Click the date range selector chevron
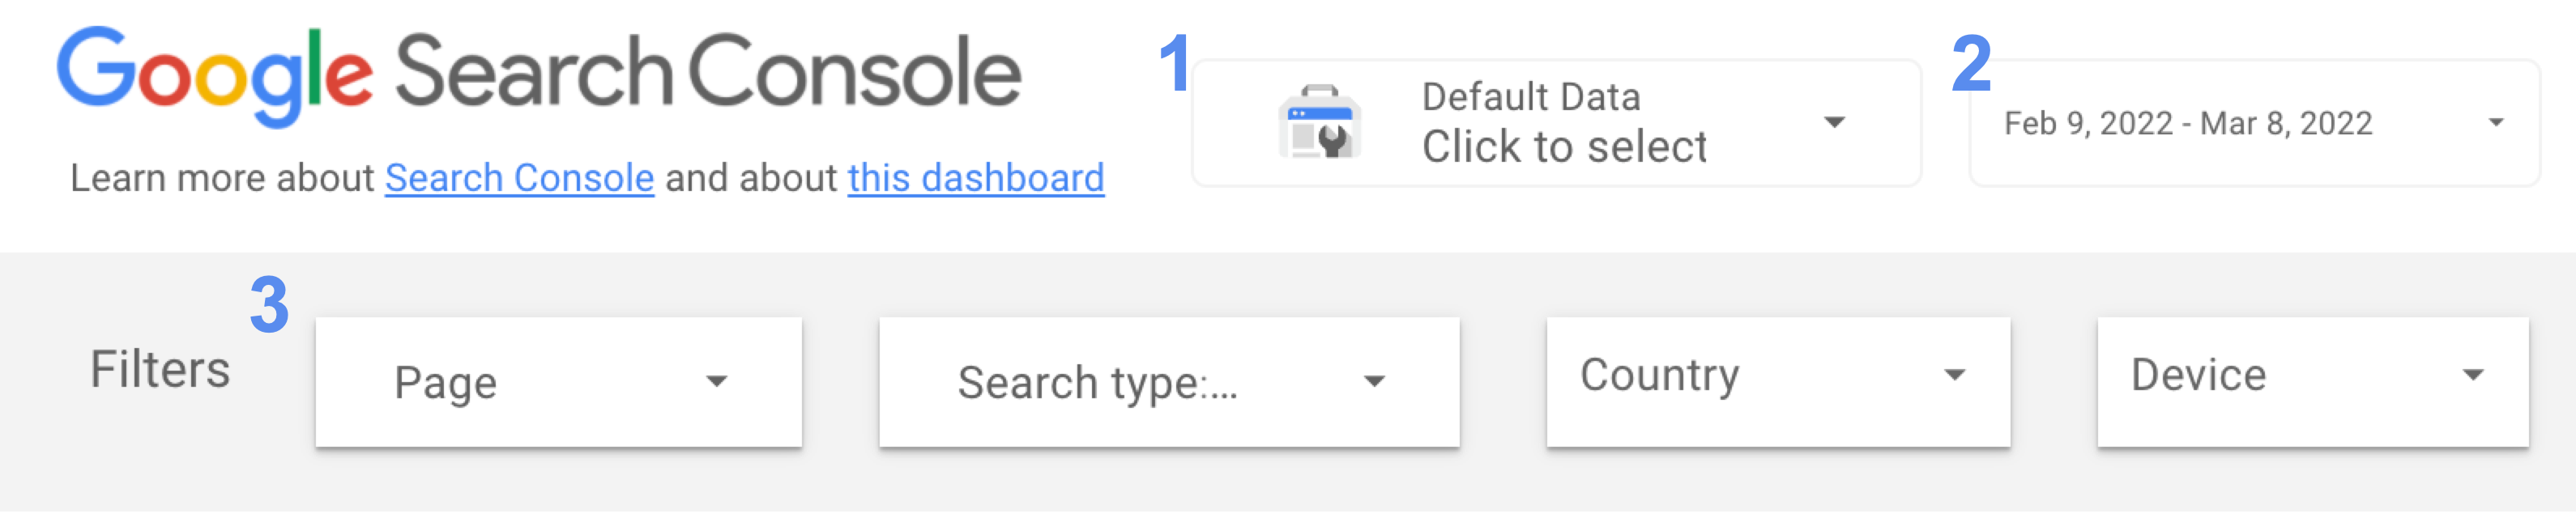This screenshot has height=518, width=2576. point(2494,122)
